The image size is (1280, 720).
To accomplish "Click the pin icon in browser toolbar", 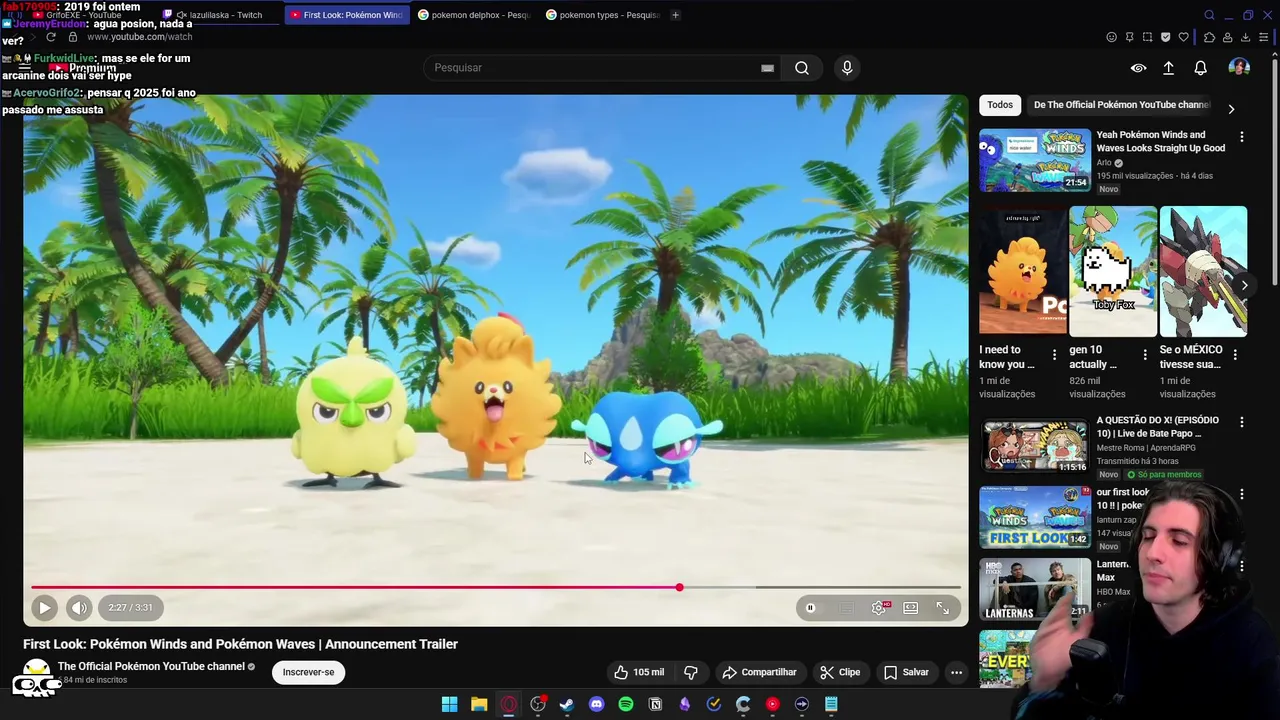I will click(1129, 37).
